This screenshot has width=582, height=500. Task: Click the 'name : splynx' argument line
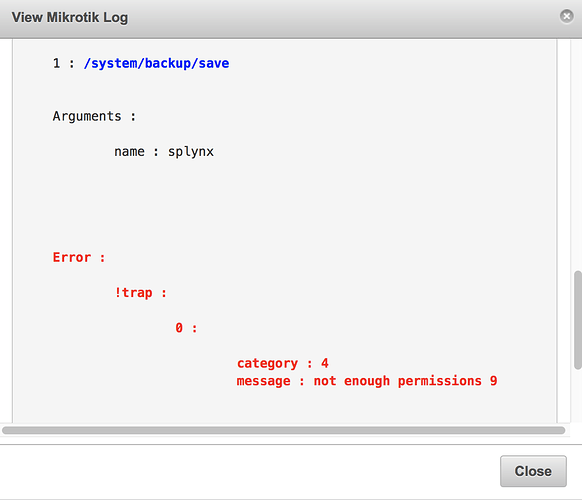(x=164, y=152)
